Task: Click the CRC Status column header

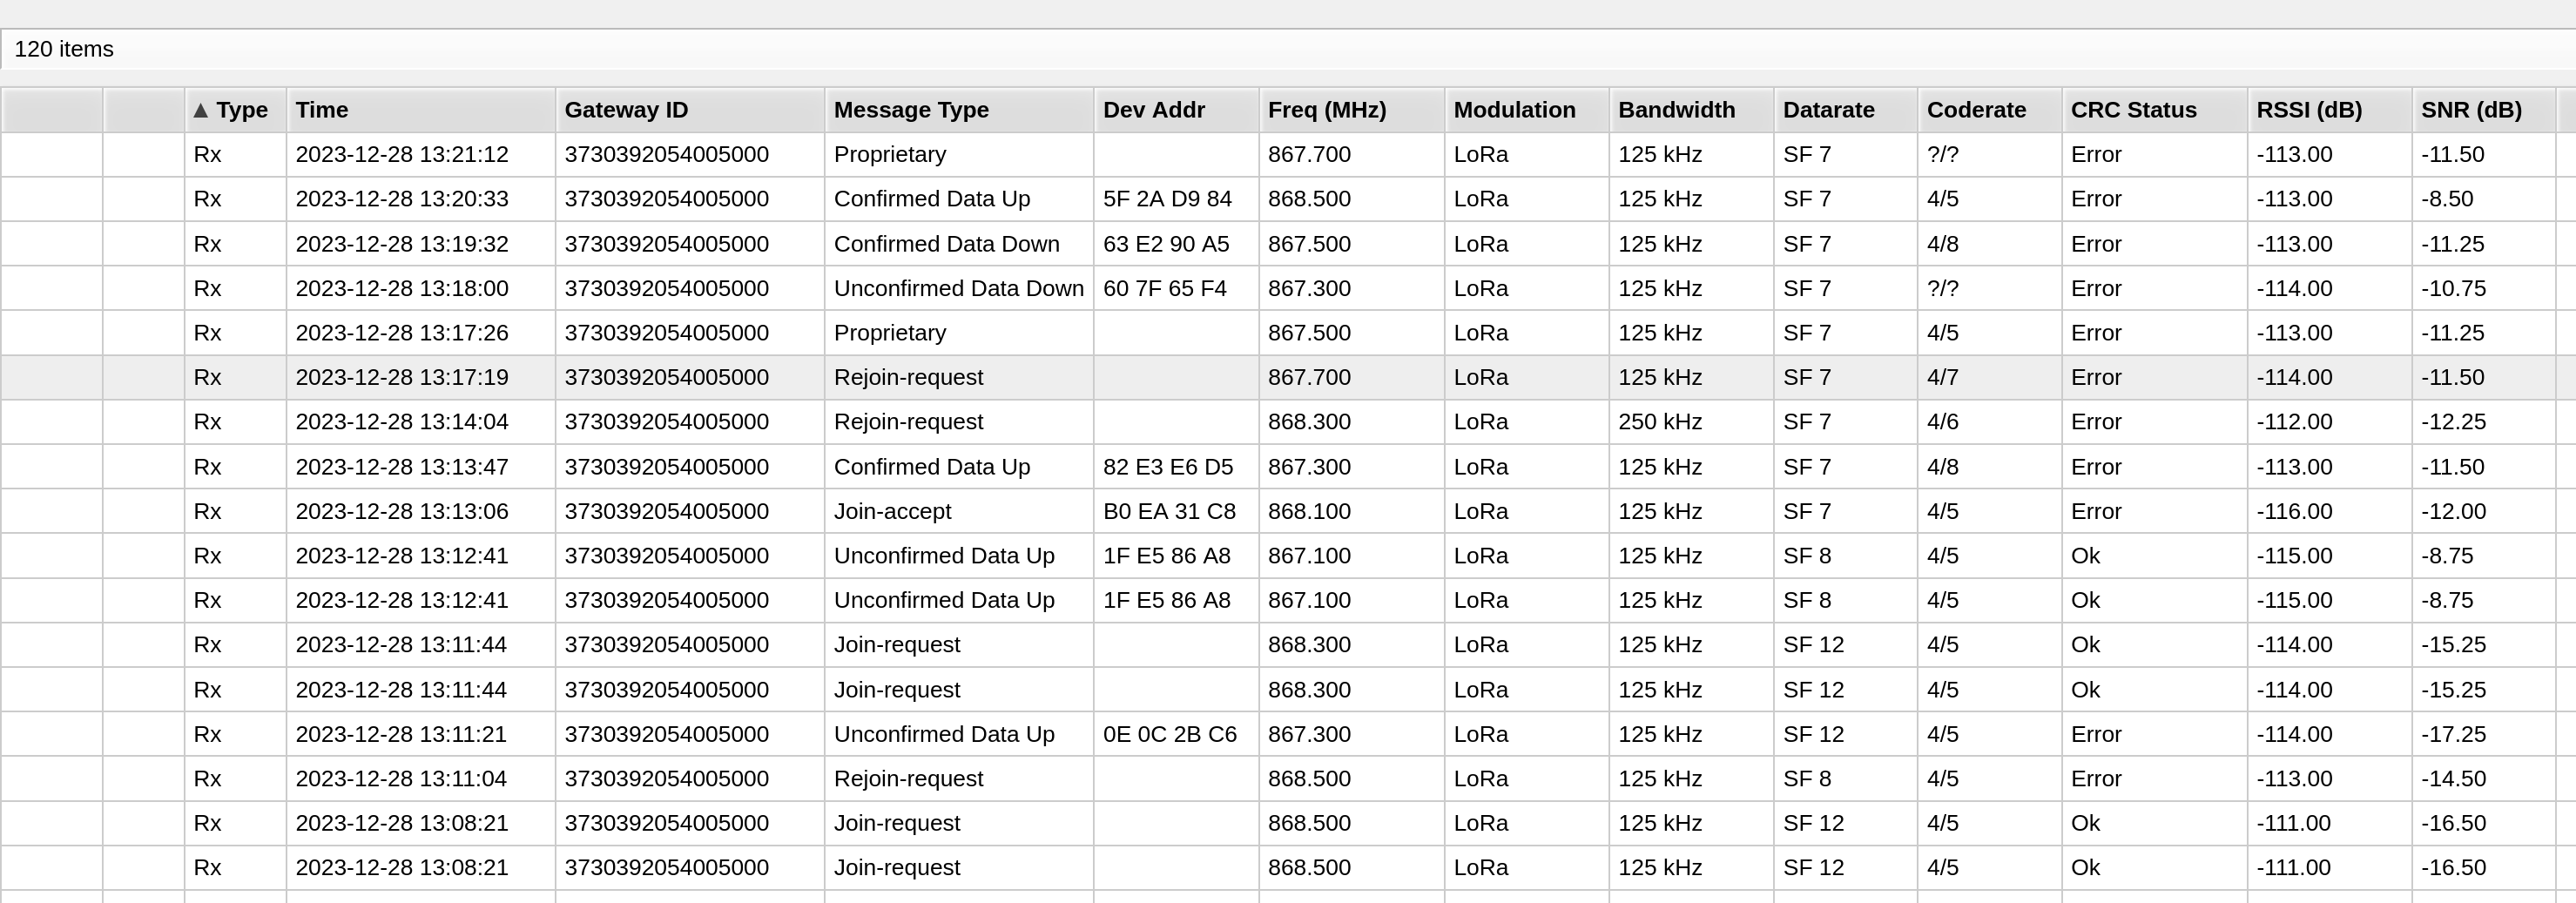Action: click(2155, 110)
